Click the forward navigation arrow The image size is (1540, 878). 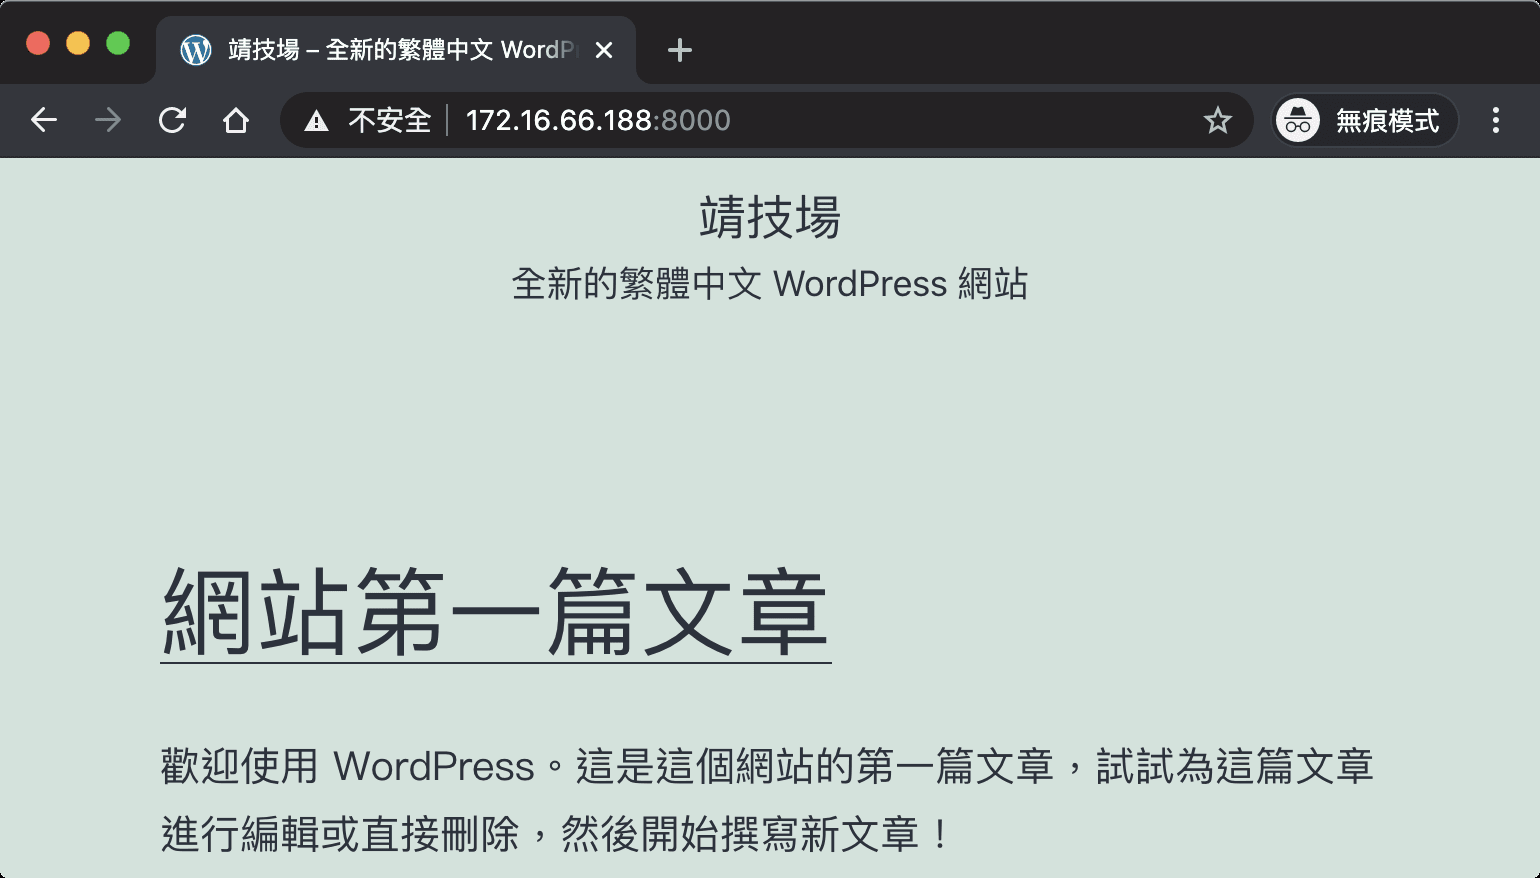(x=107, y=120)
